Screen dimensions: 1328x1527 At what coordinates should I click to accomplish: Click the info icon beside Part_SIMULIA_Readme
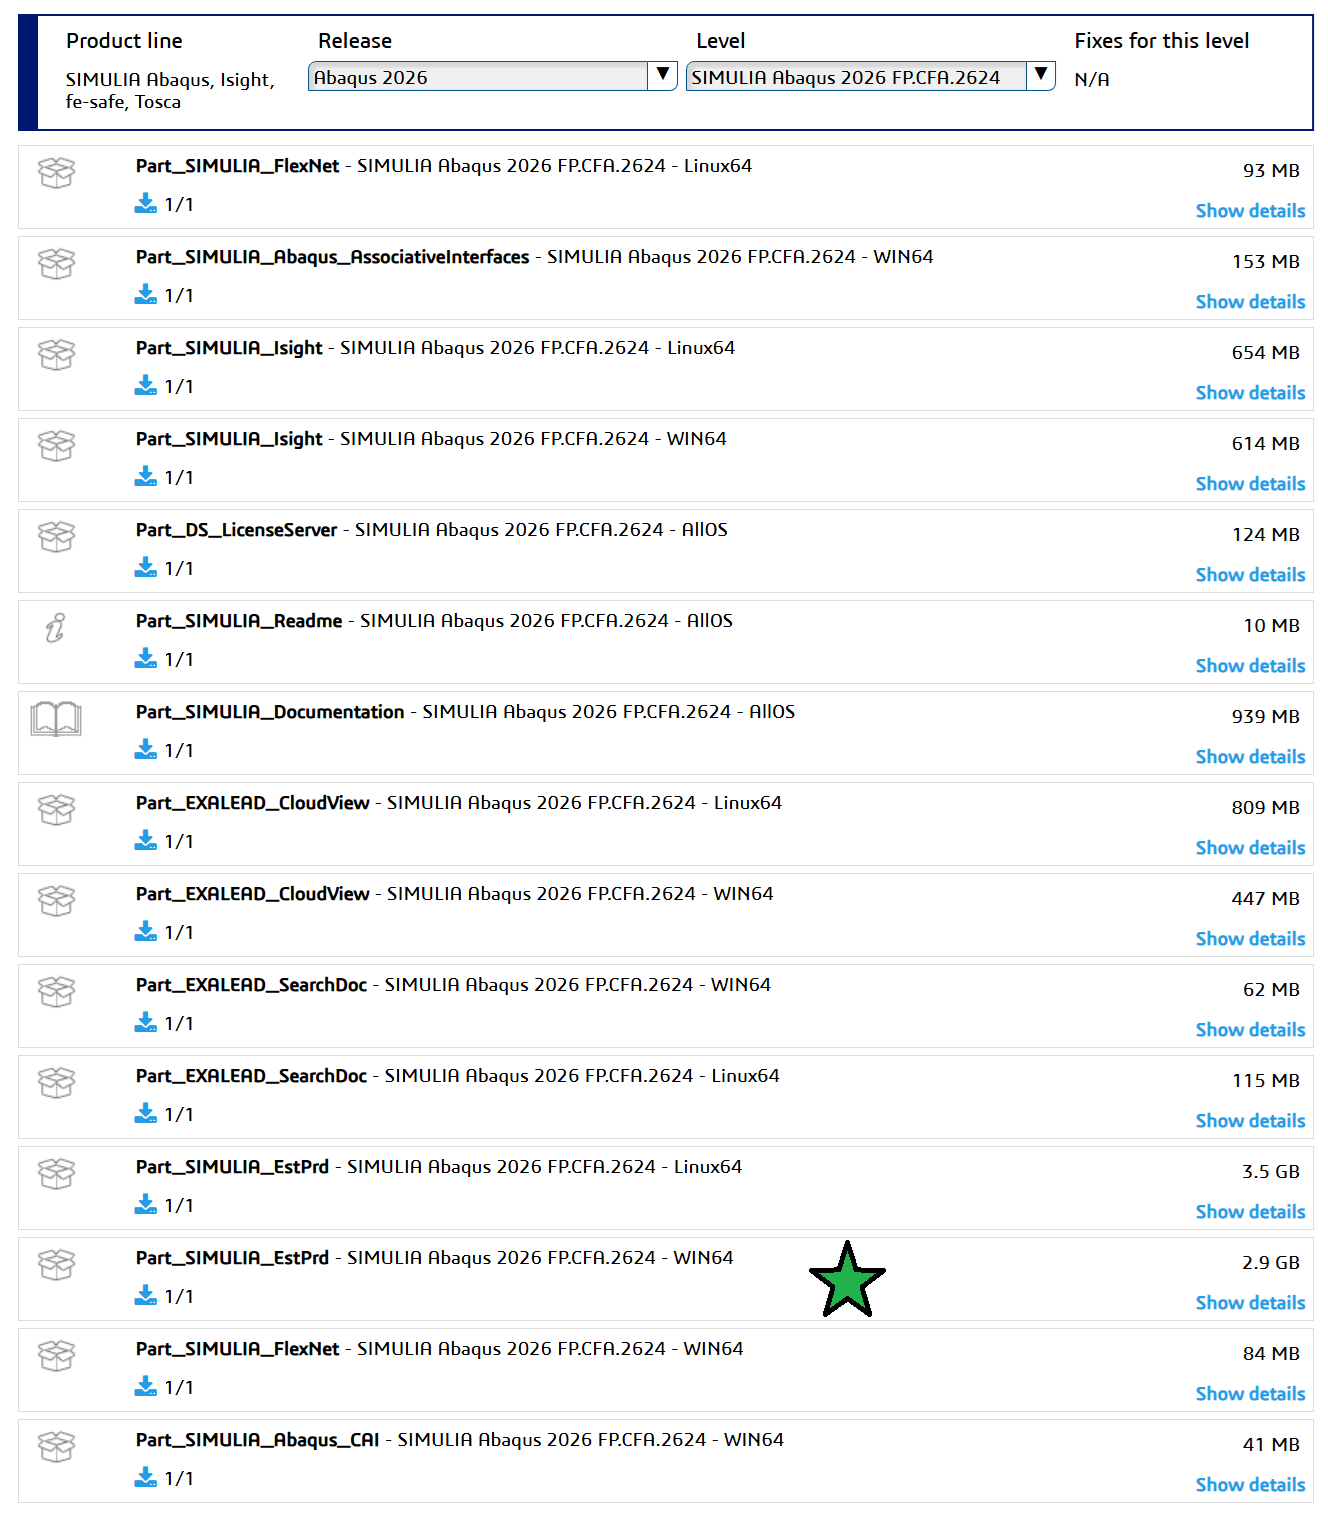55,628
